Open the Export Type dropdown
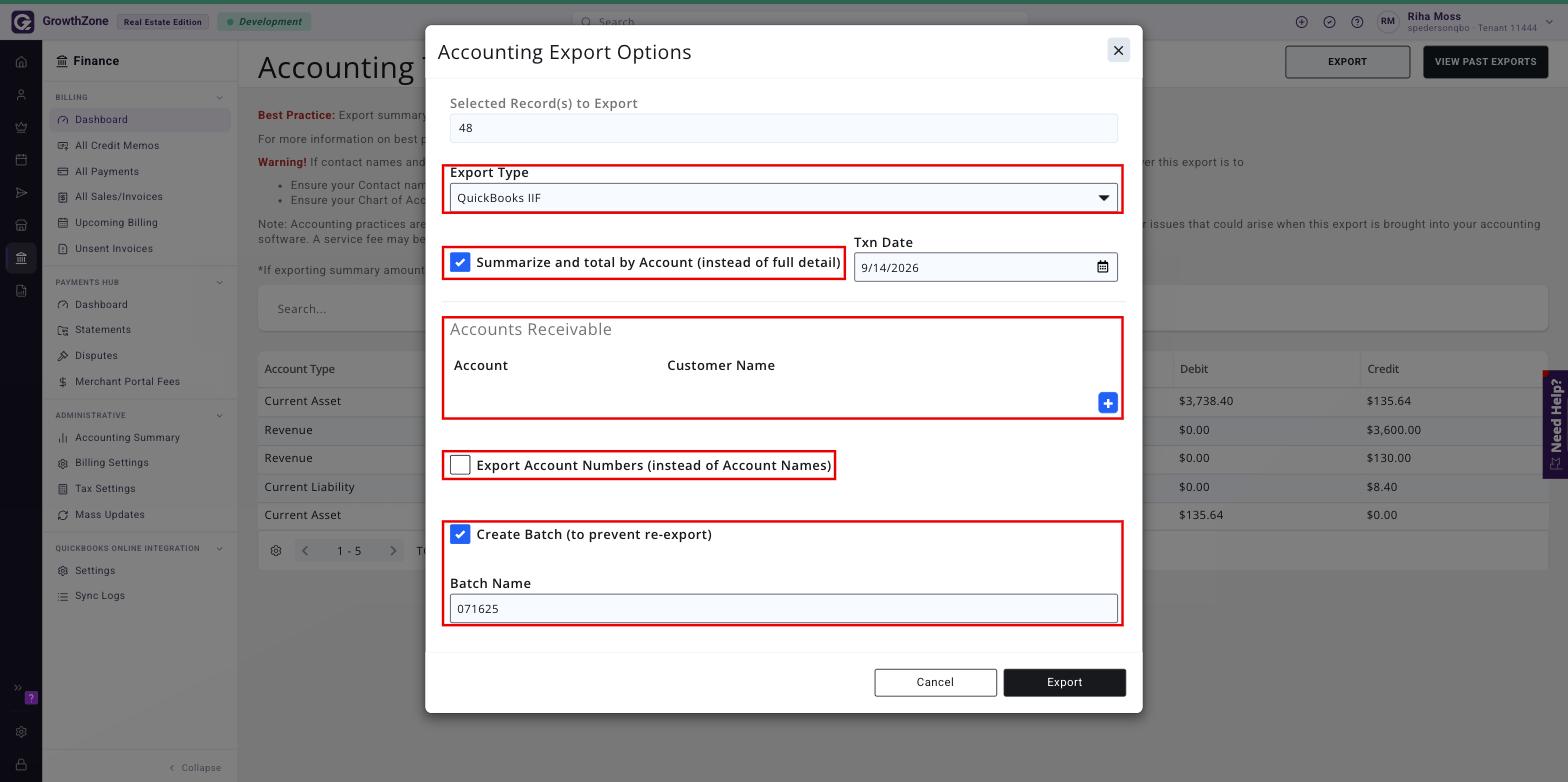This screenshot has height=782, width=1568. click(784, 198)
